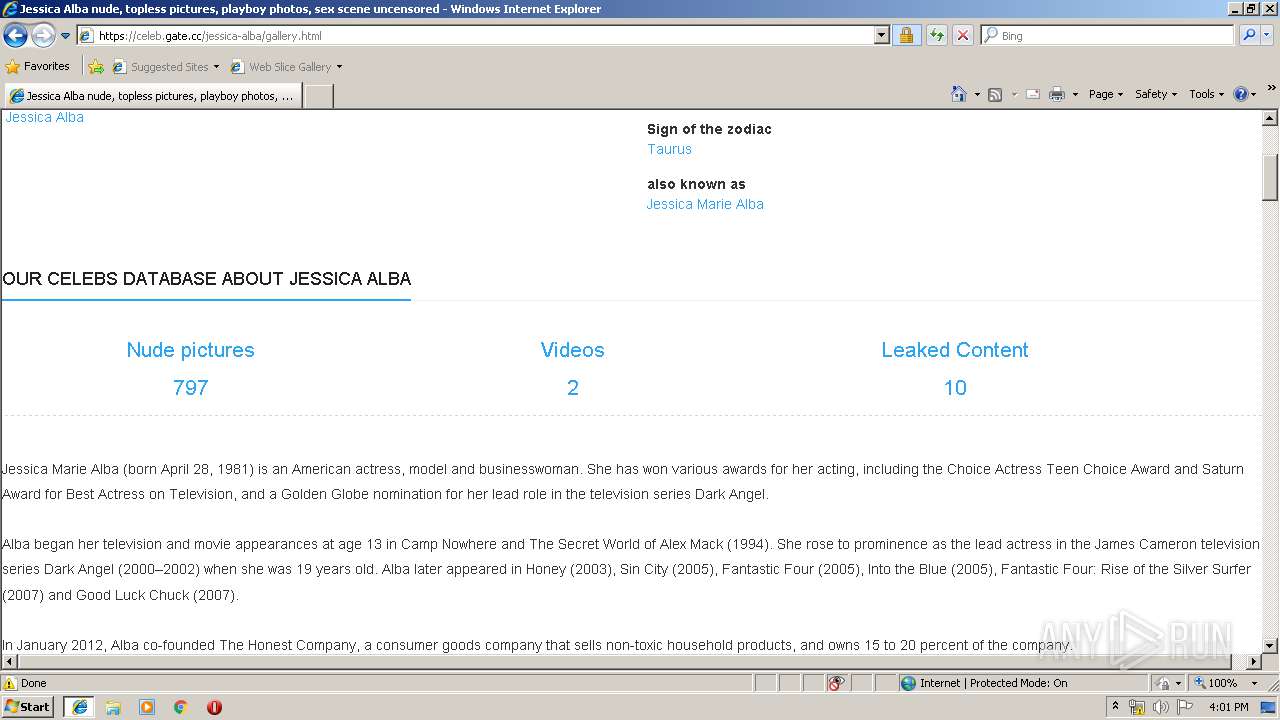Click the search magnifier button

[x=1249, y=35]
